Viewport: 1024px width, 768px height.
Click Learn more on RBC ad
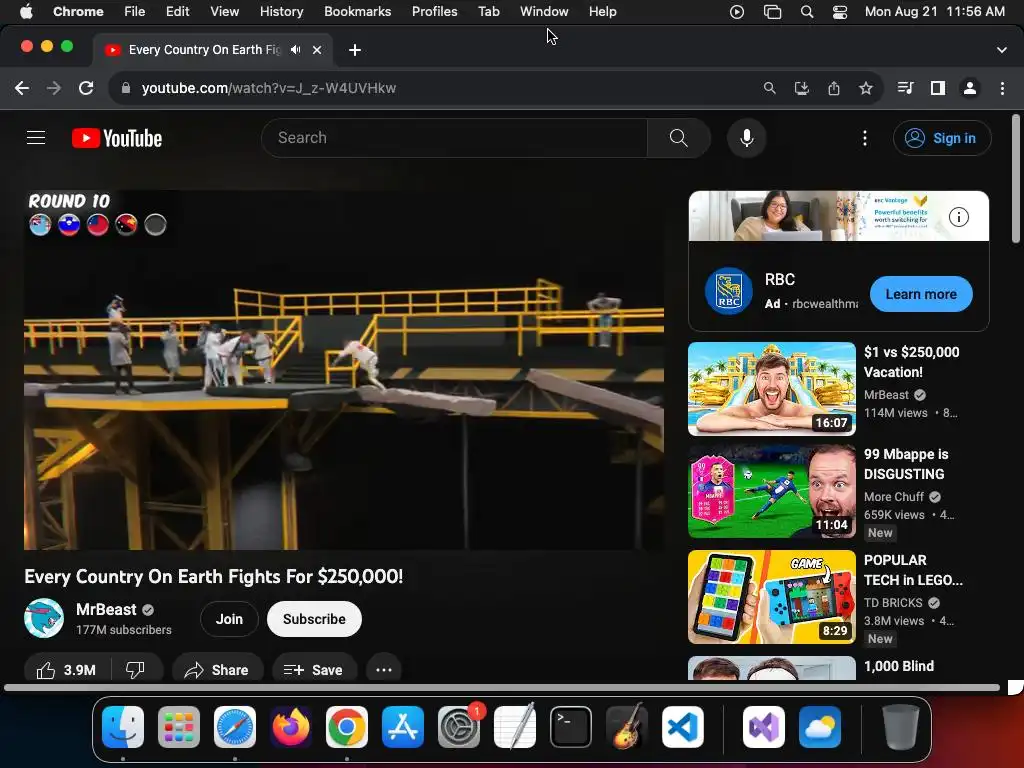click(x=921, y=294)
